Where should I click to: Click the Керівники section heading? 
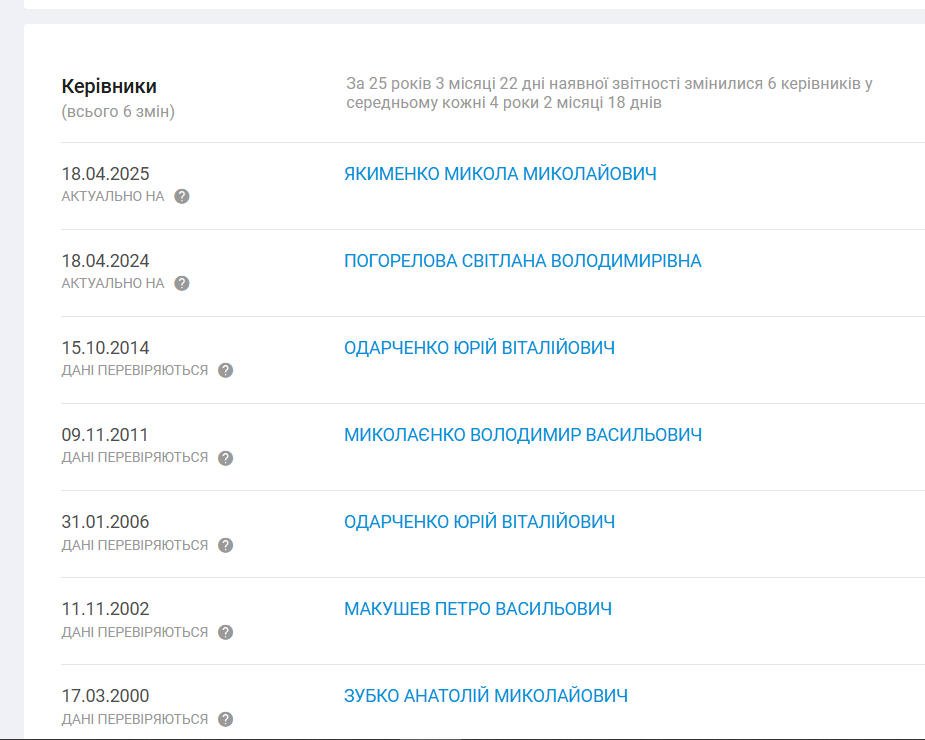pyautogui.click(x=109, y=86)
